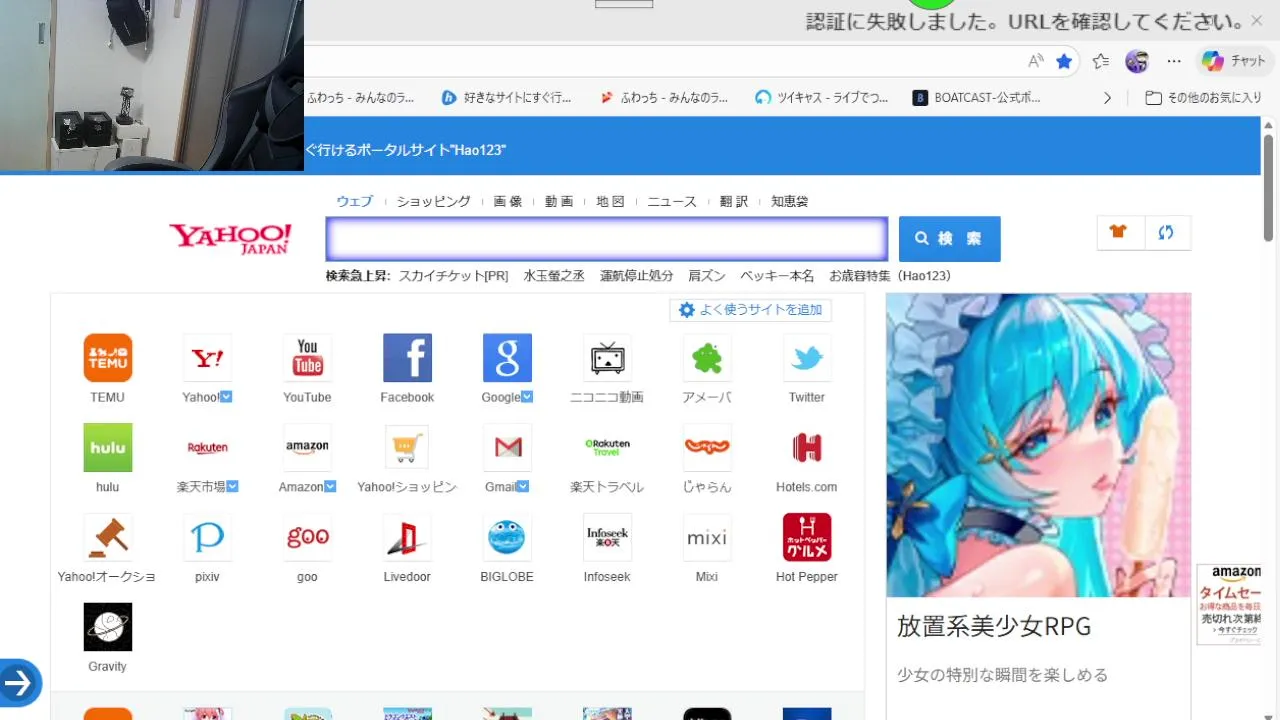Open the Yahoo!オークション gavel icon

[108, 538]
